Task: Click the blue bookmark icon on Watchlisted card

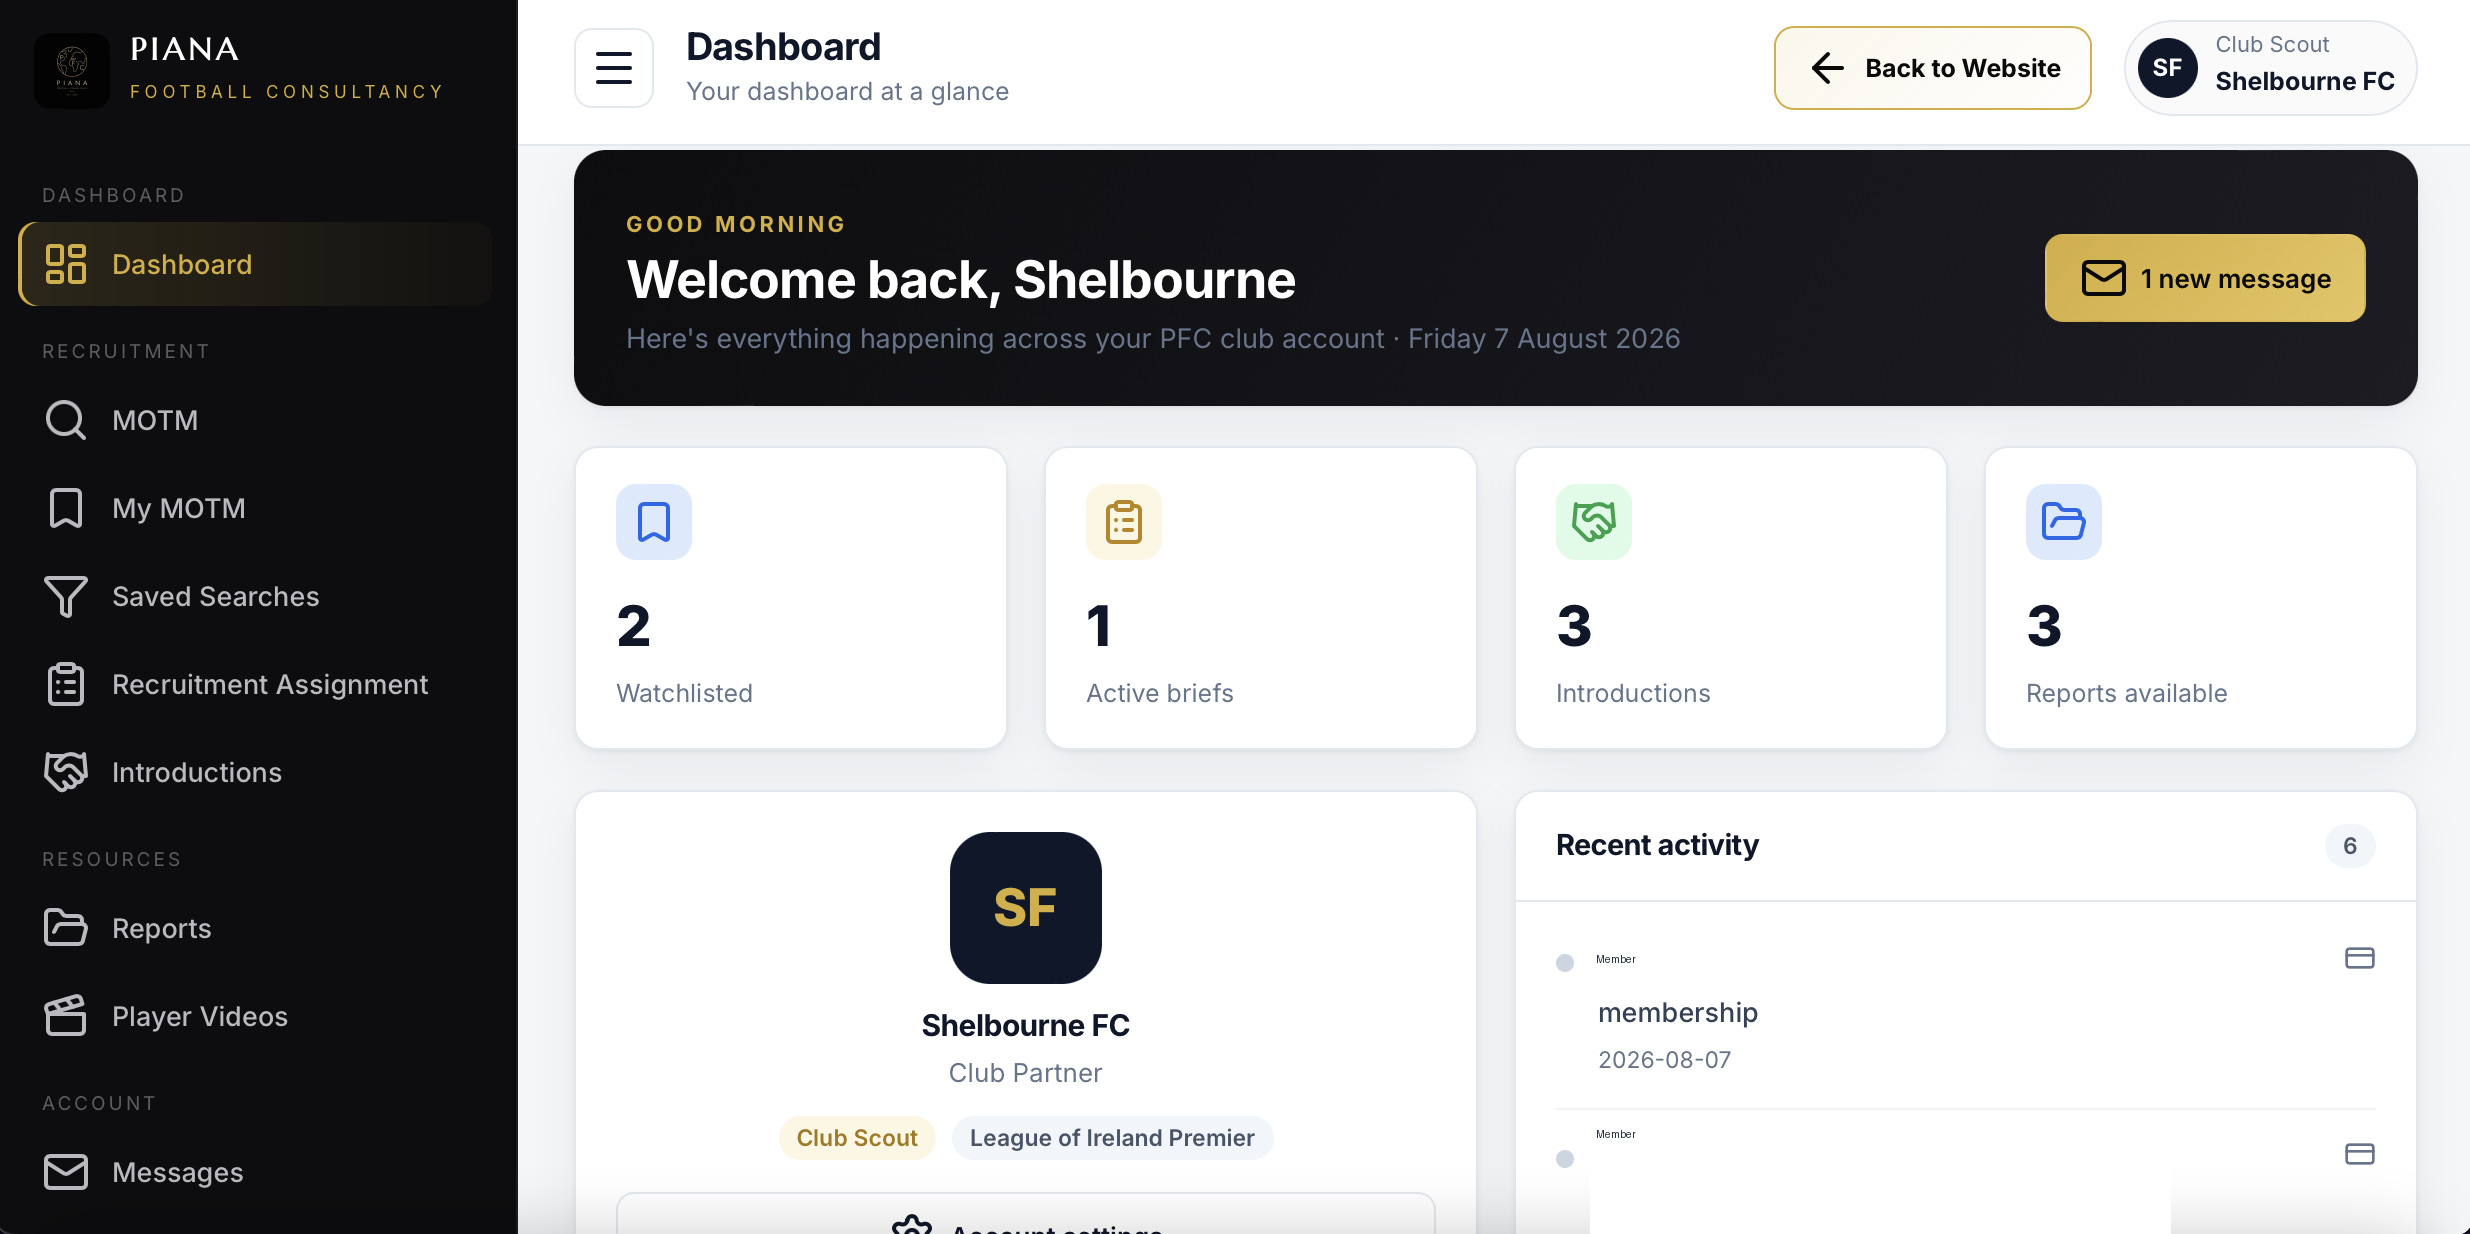Action: tap(654, 522)
